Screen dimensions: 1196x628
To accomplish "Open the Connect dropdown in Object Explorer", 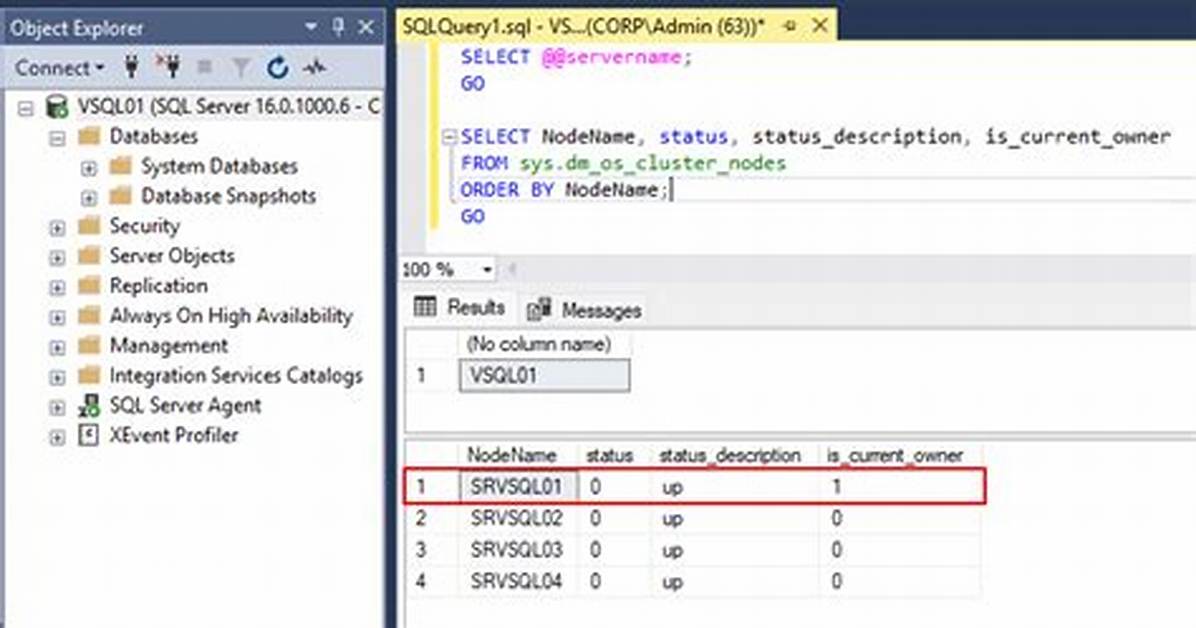I will 59,68.
